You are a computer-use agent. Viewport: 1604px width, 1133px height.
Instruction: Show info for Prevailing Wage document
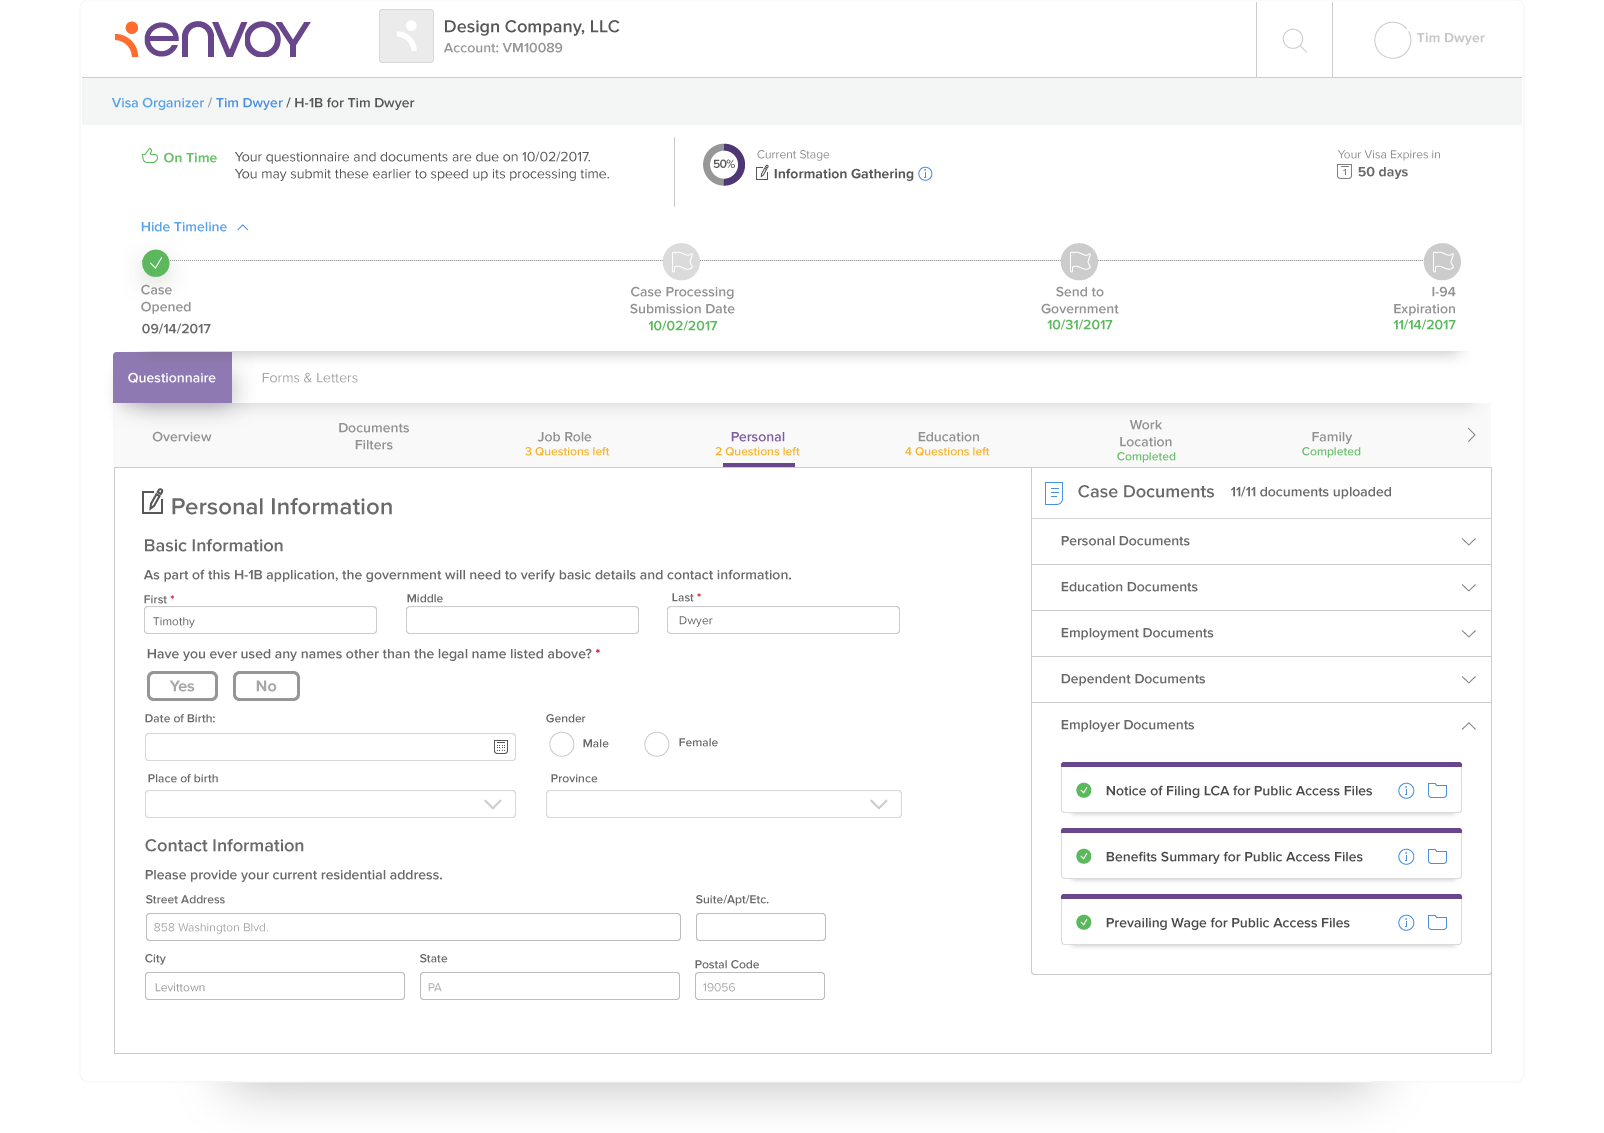coord(1406,923)
